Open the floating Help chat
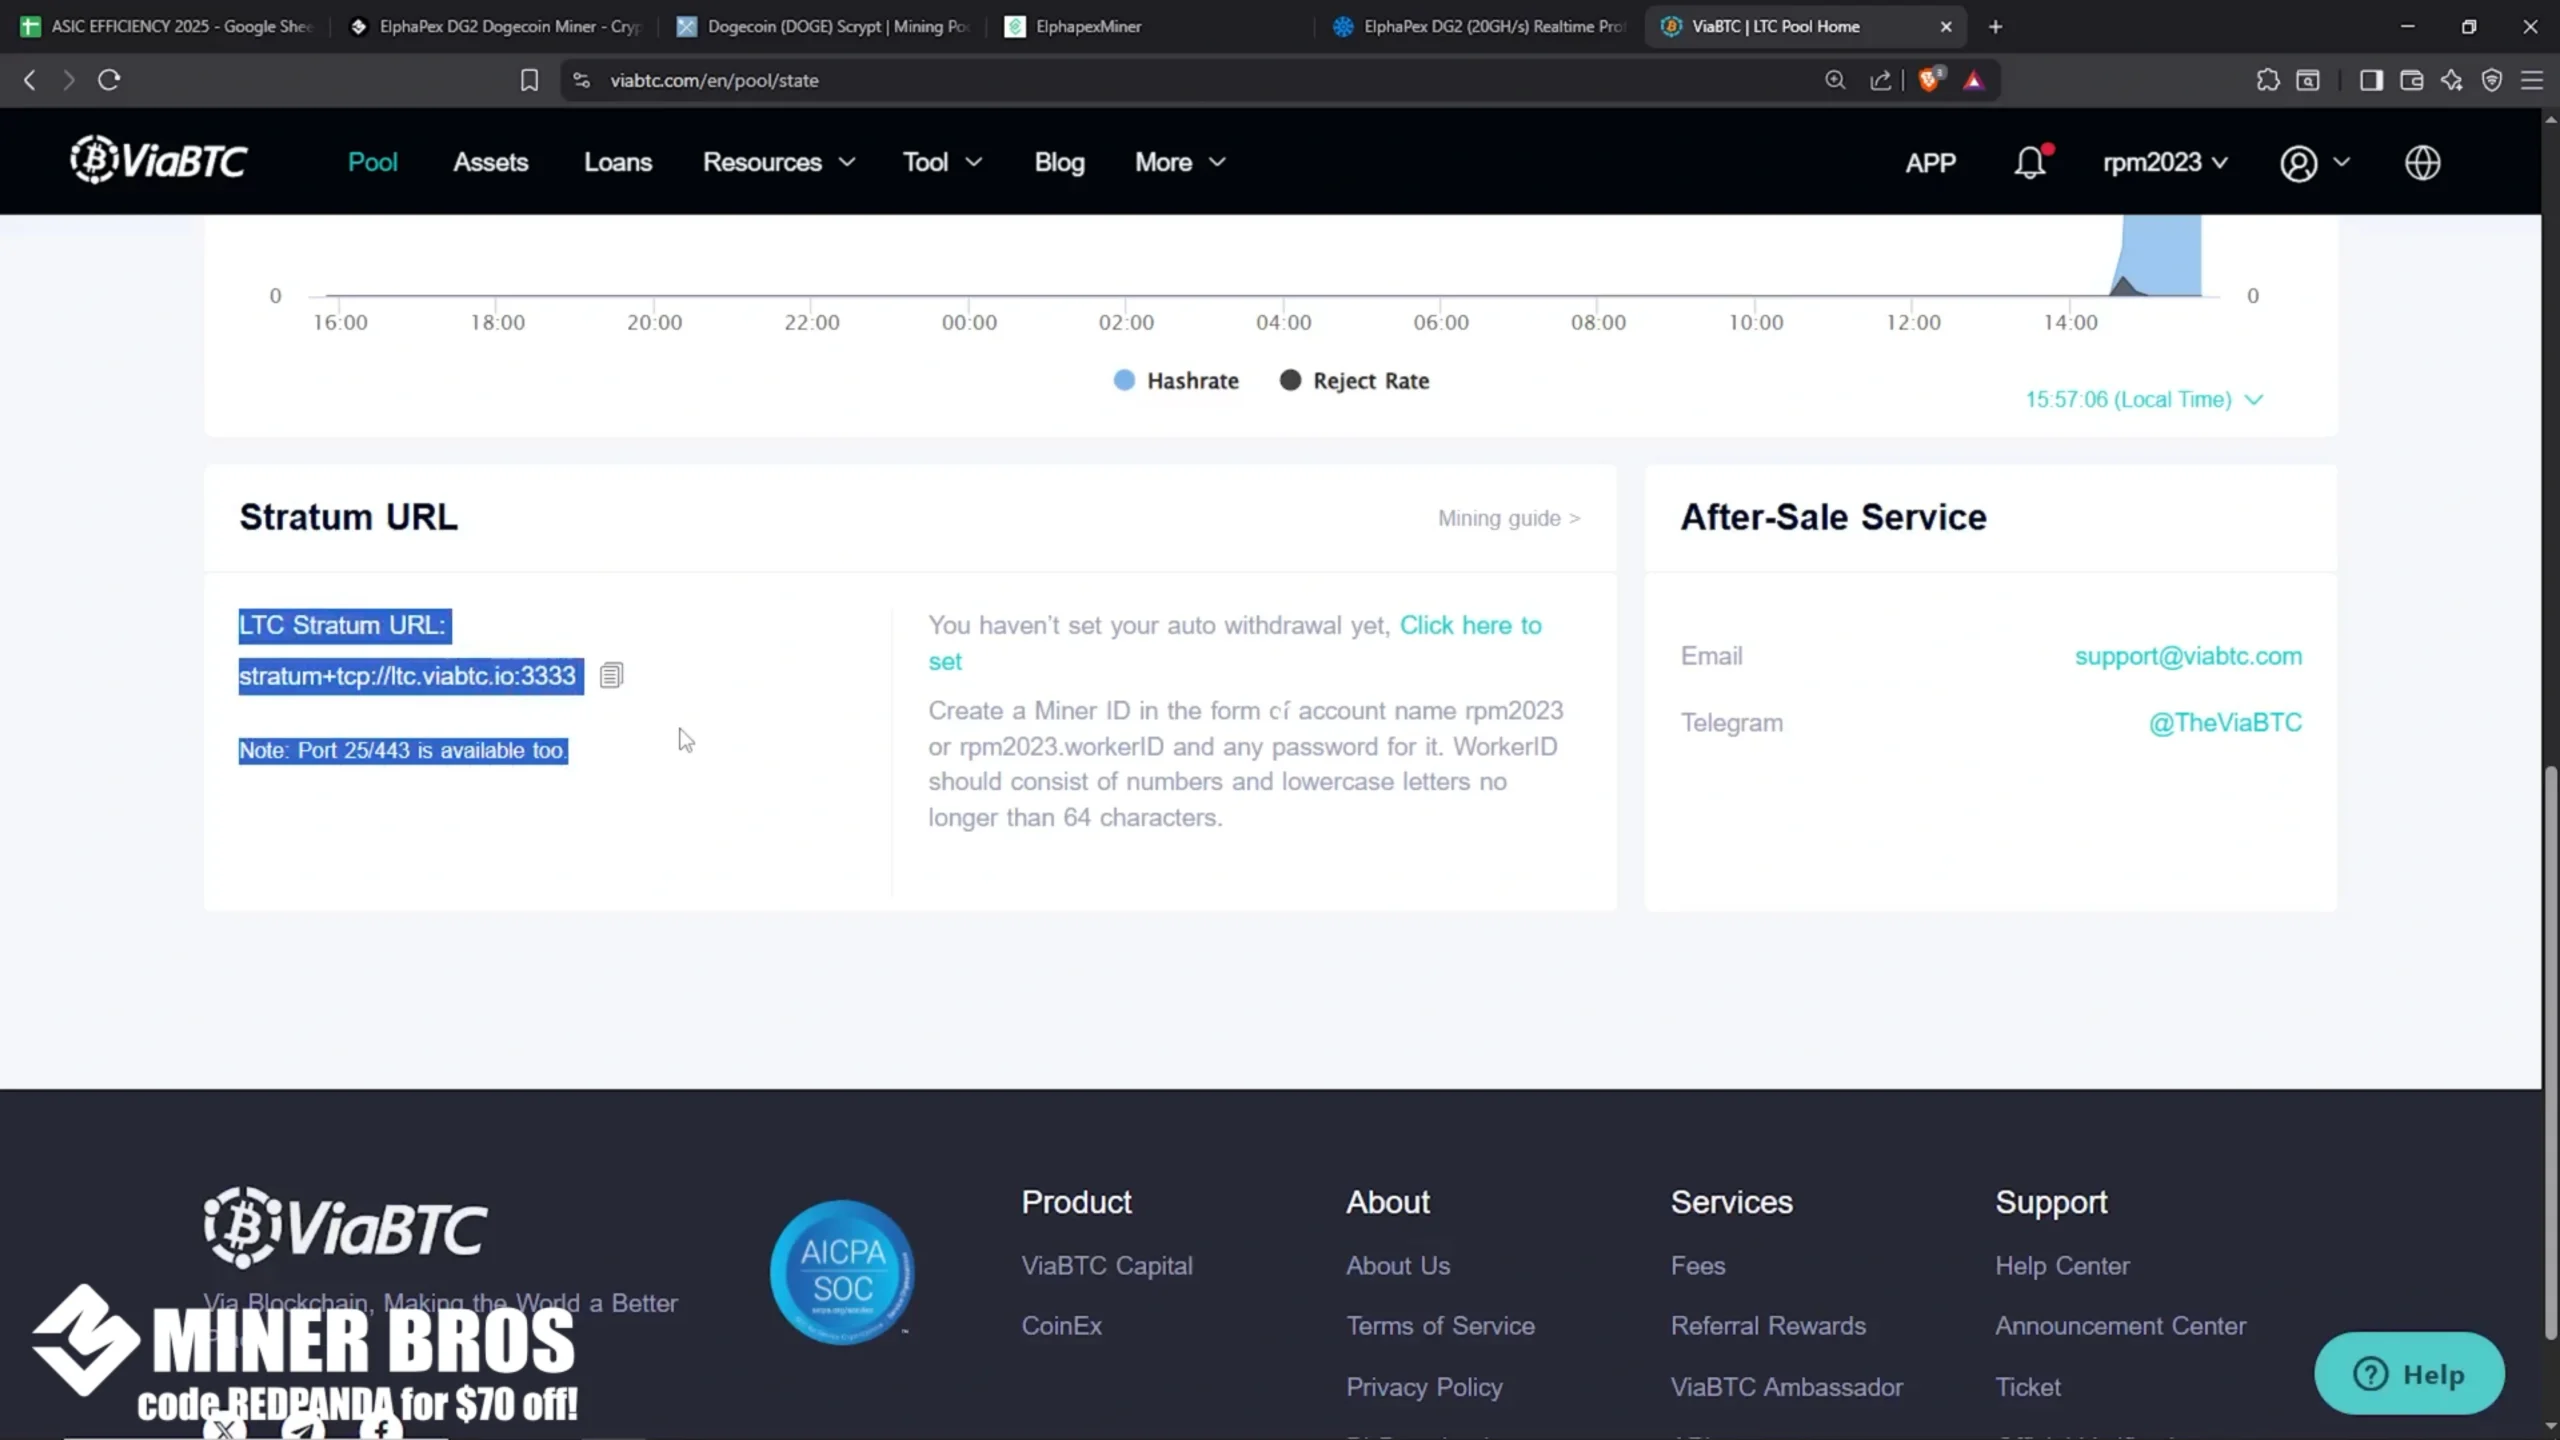The height and width of the screenshot is (1440, 2560). pyautogui.click(x=2410, y=1374)
